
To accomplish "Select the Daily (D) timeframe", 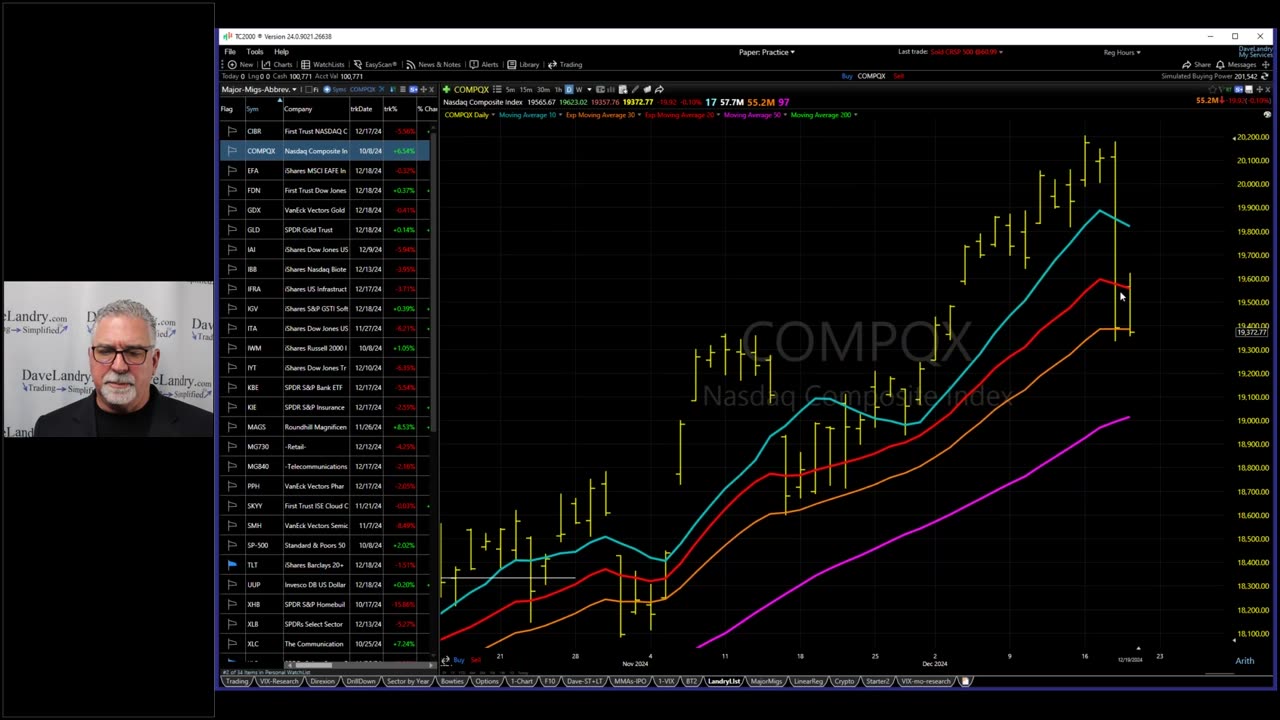I will [569, 90].
